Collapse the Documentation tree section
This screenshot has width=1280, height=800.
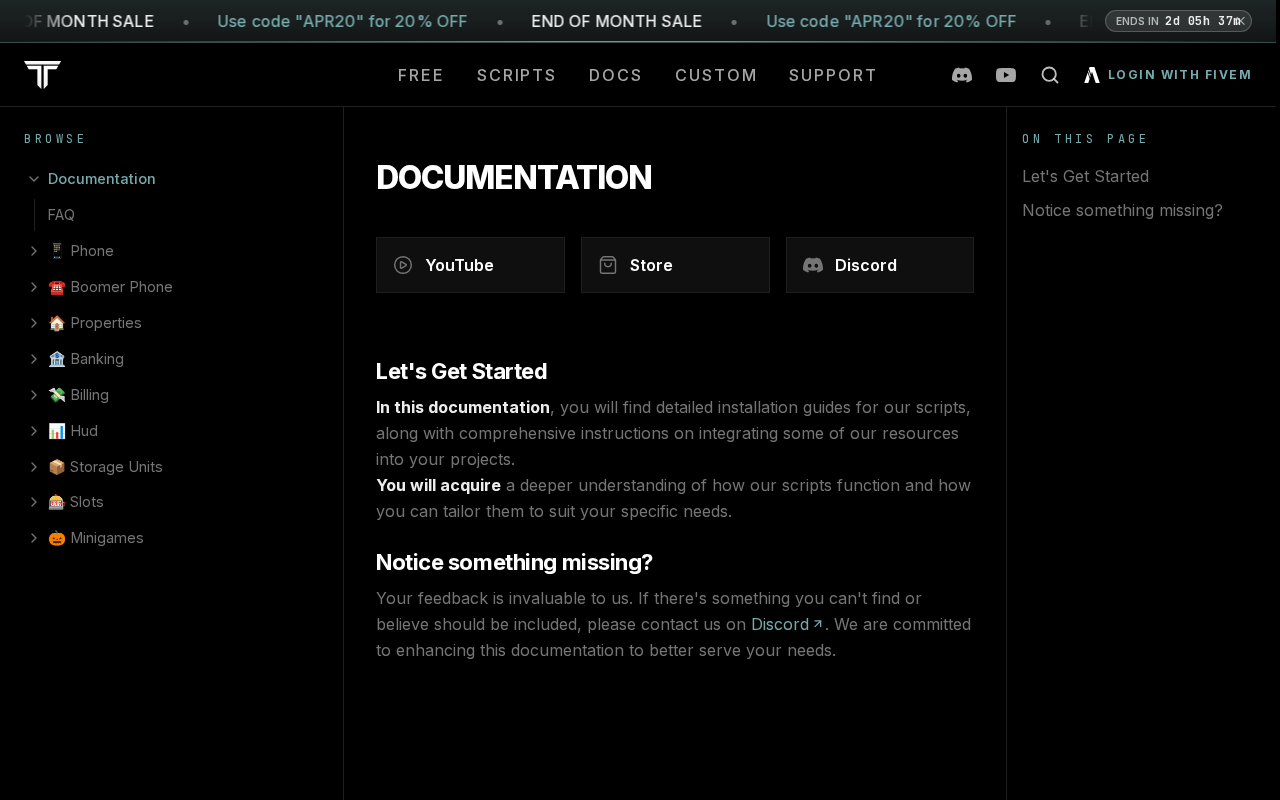[34, 179]
